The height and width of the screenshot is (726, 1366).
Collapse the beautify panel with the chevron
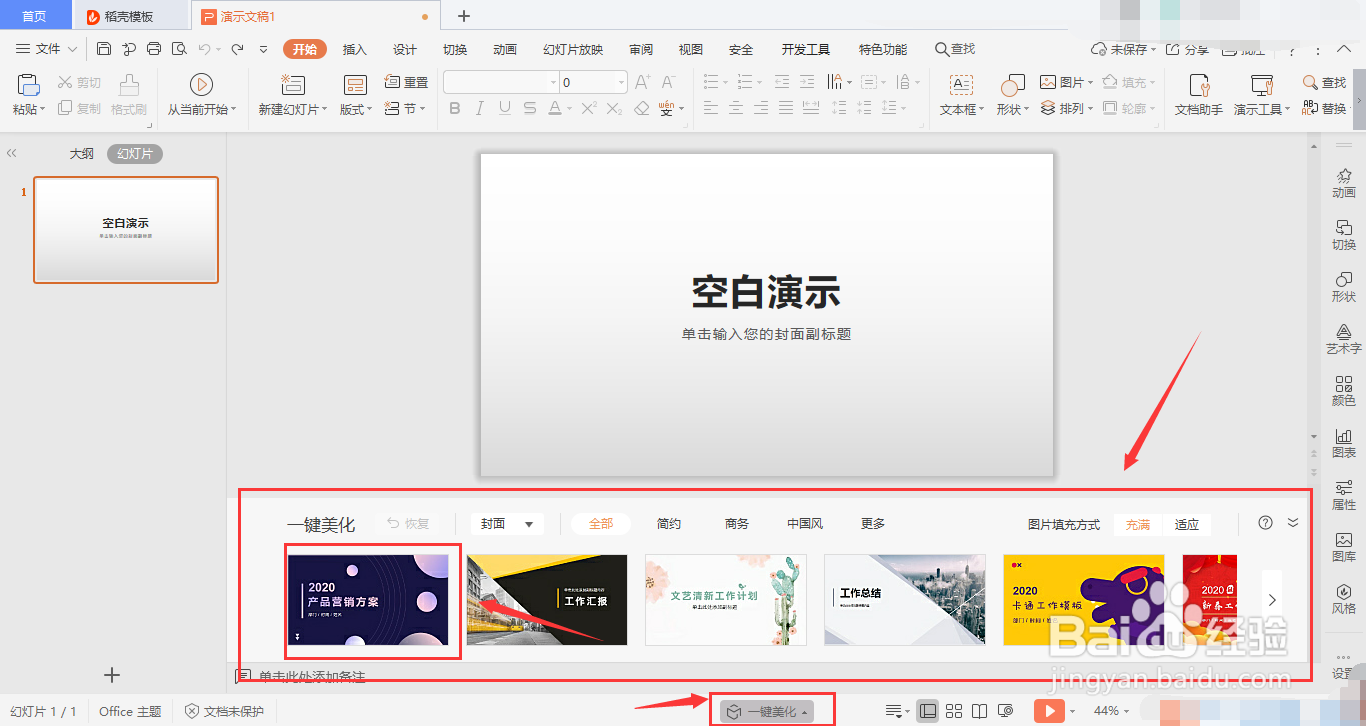click(x=1292, y=522)
